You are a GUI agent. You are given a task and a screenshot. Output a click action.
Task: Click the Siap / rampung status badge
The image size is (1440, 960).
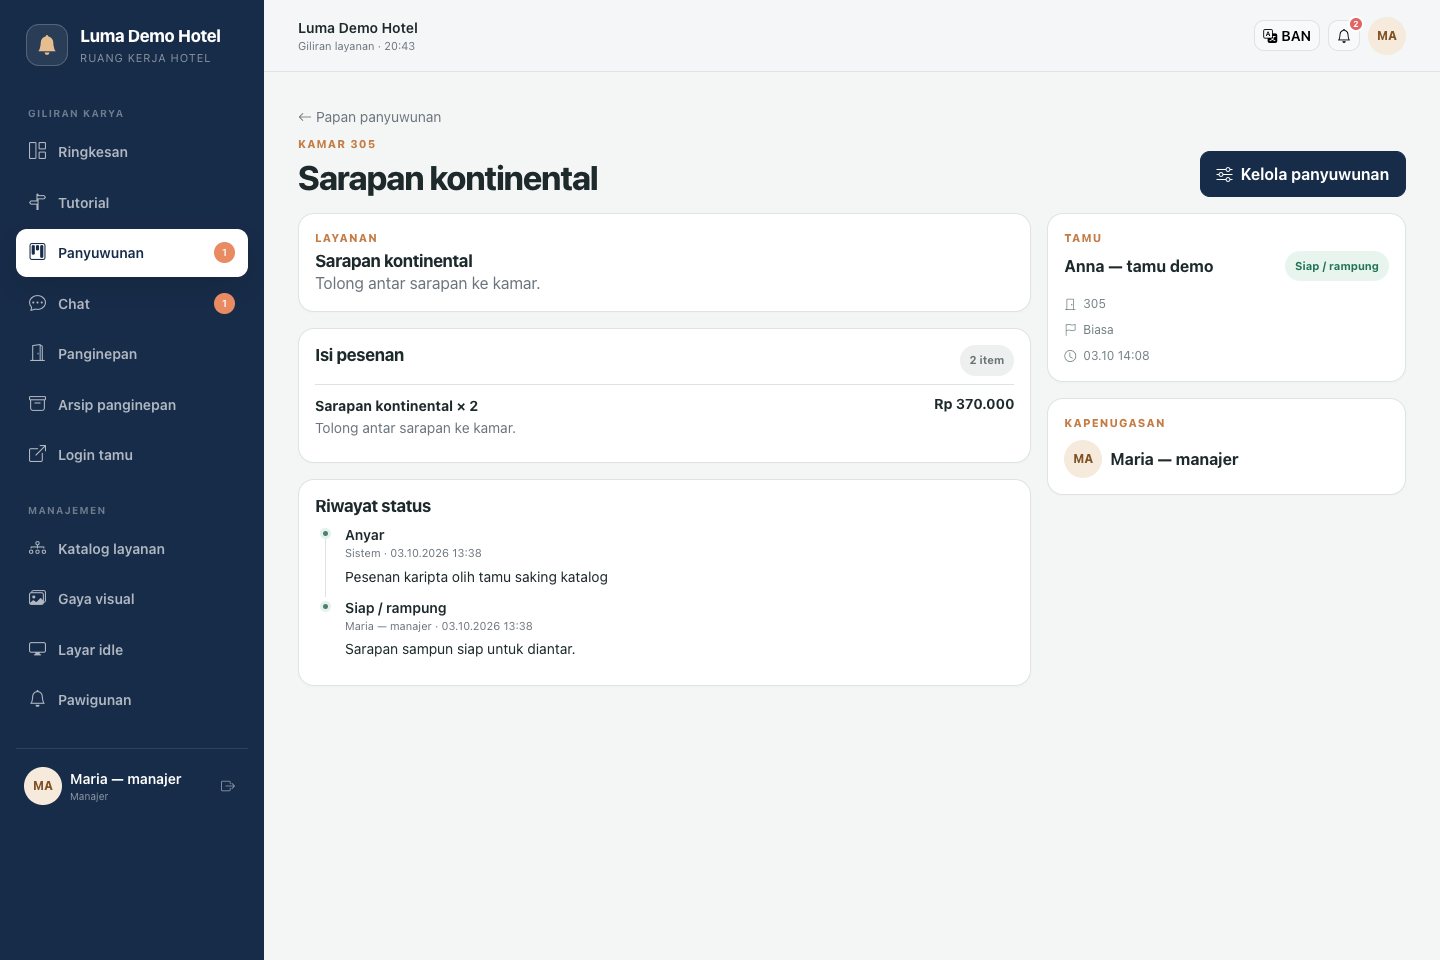tap(1336, 266)
